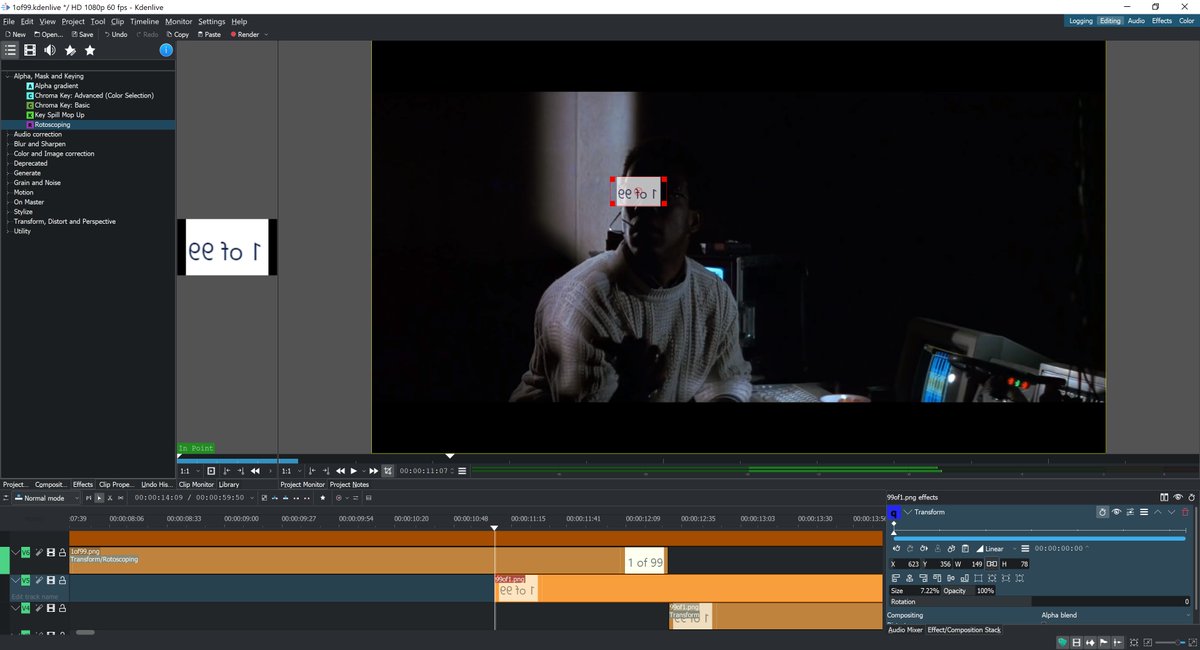This screenshot has width=1200, height=650.
Task: Align Transform rectangle to left edge
Action: 896,578
